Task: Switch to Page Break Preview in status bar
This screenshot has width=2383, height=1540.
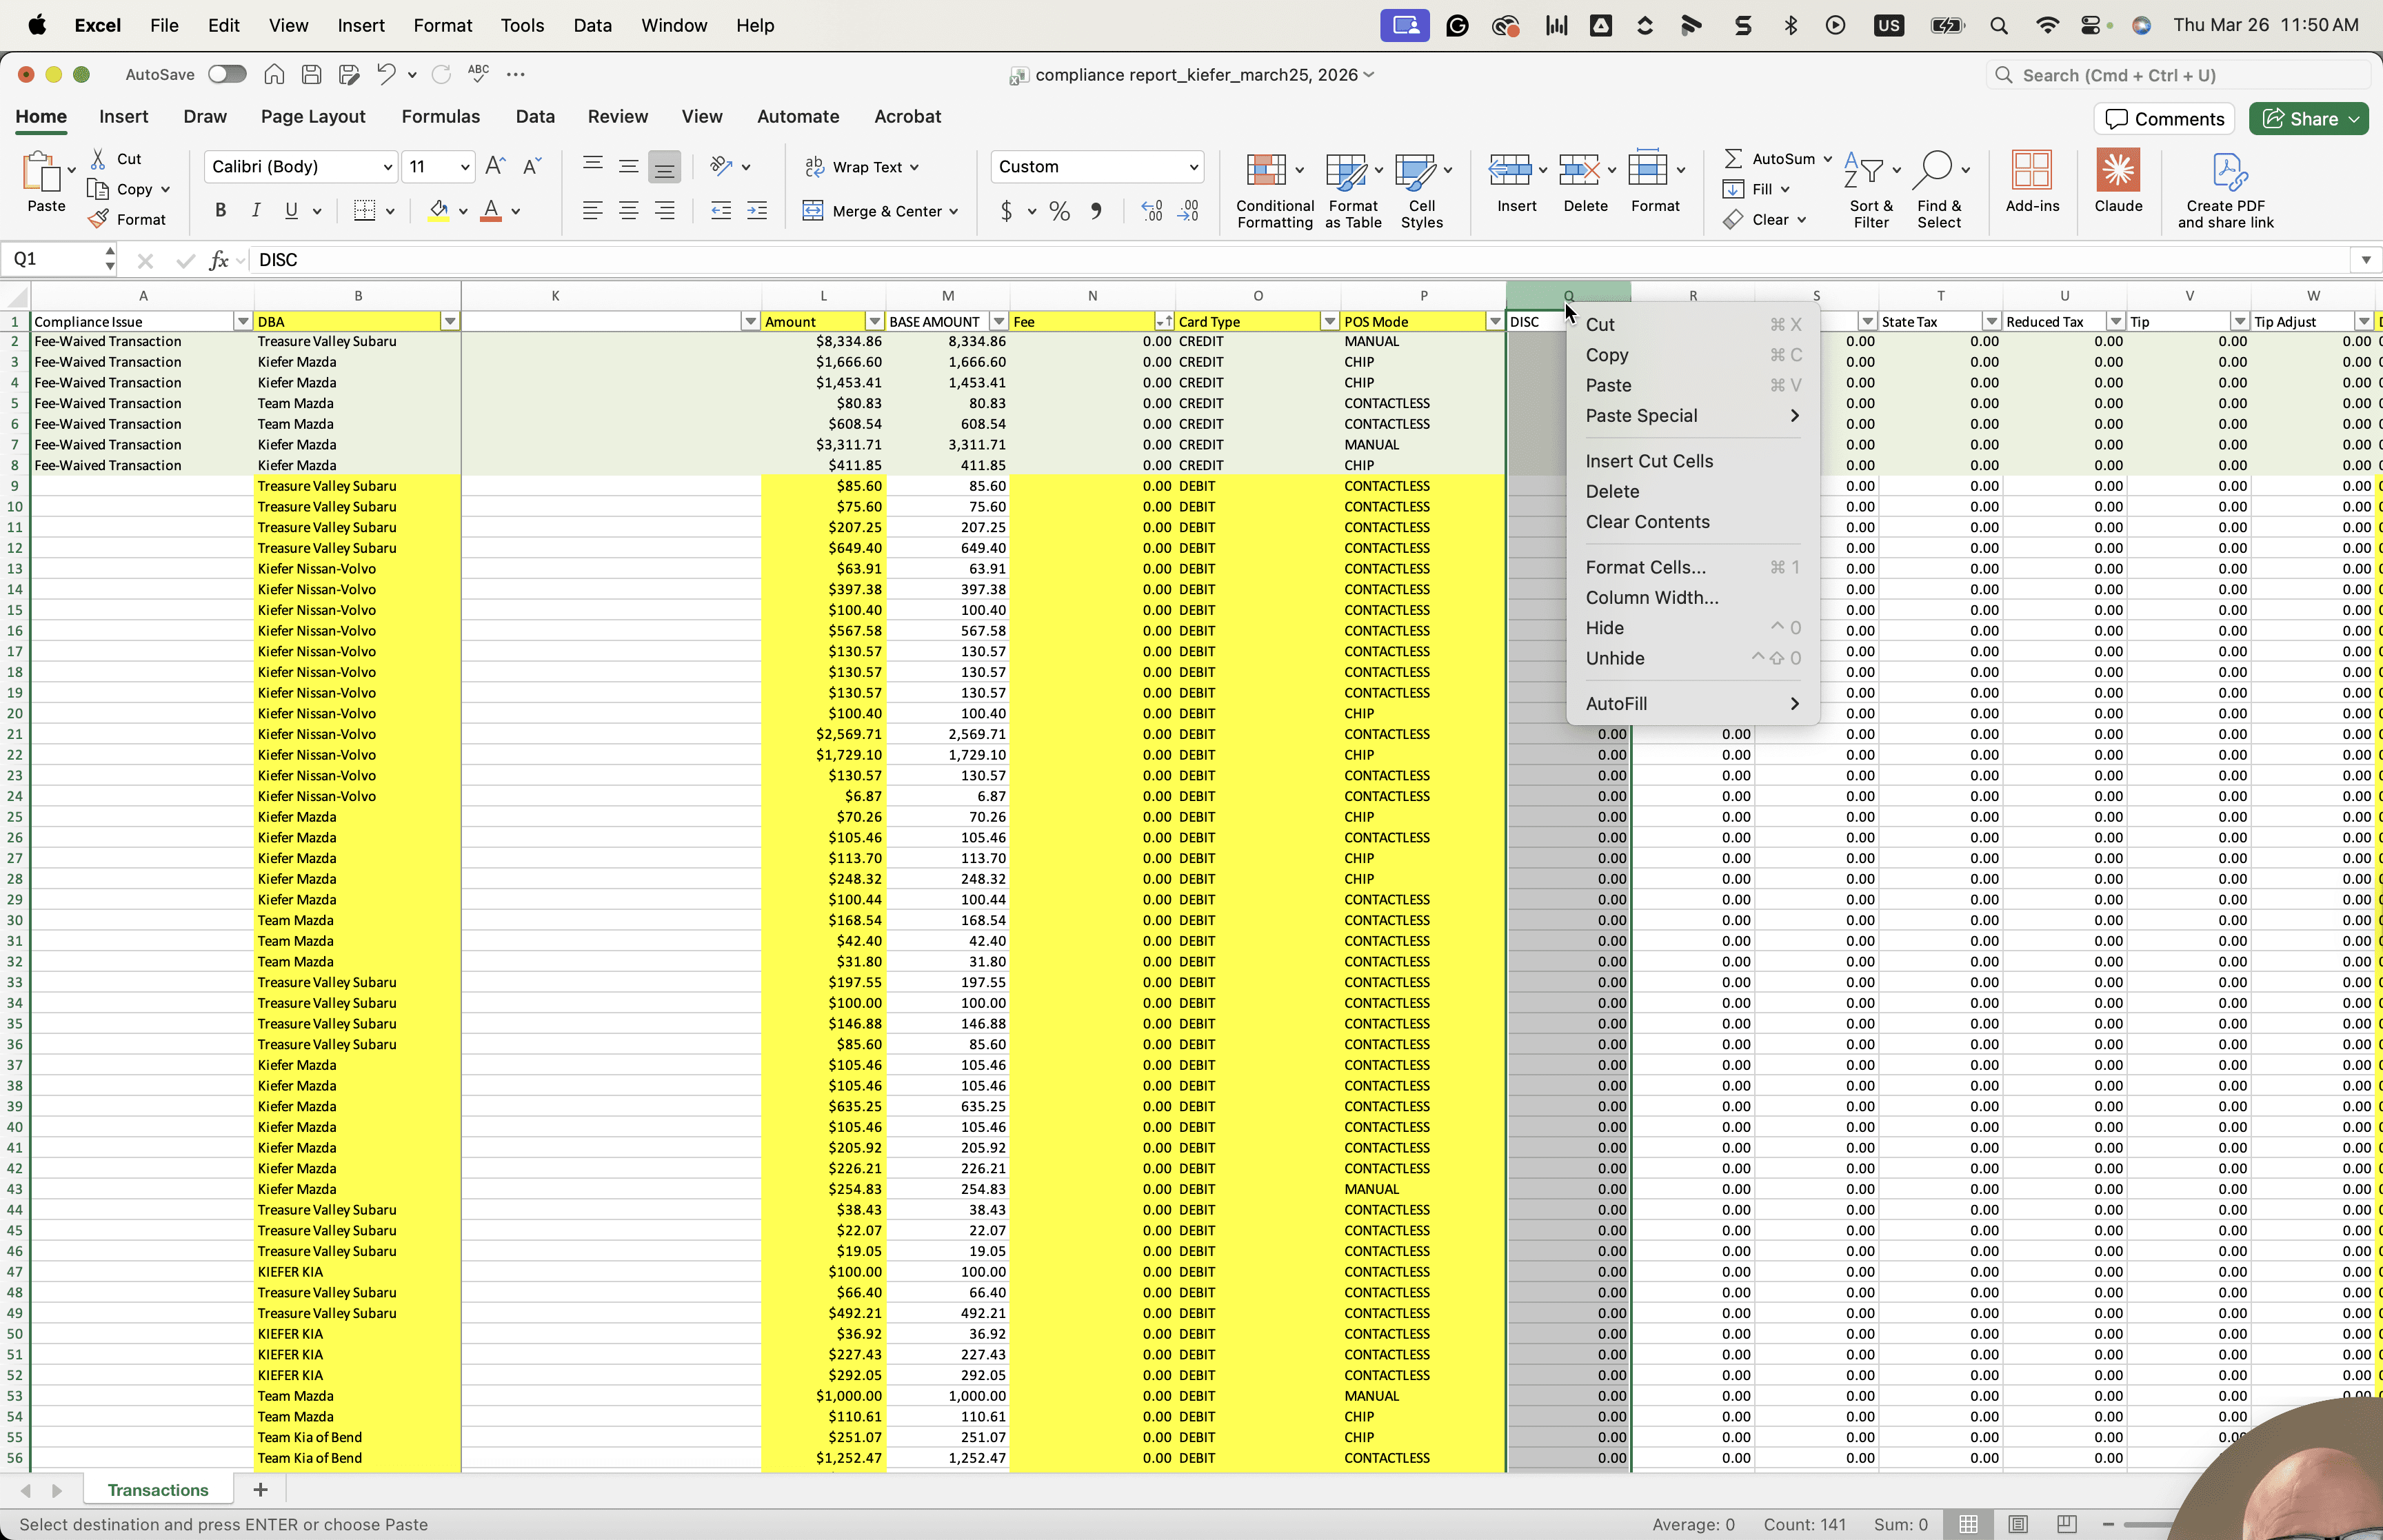Action: click(2066, 1524)
